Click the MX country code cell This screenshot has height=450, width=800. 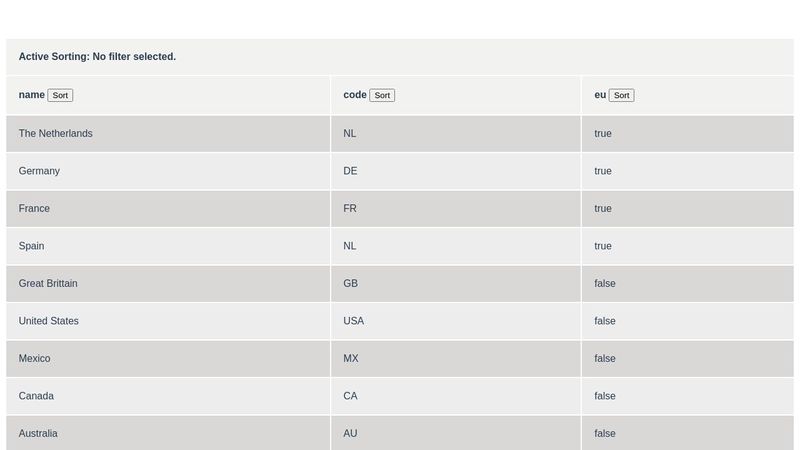(x=350, y=359)
